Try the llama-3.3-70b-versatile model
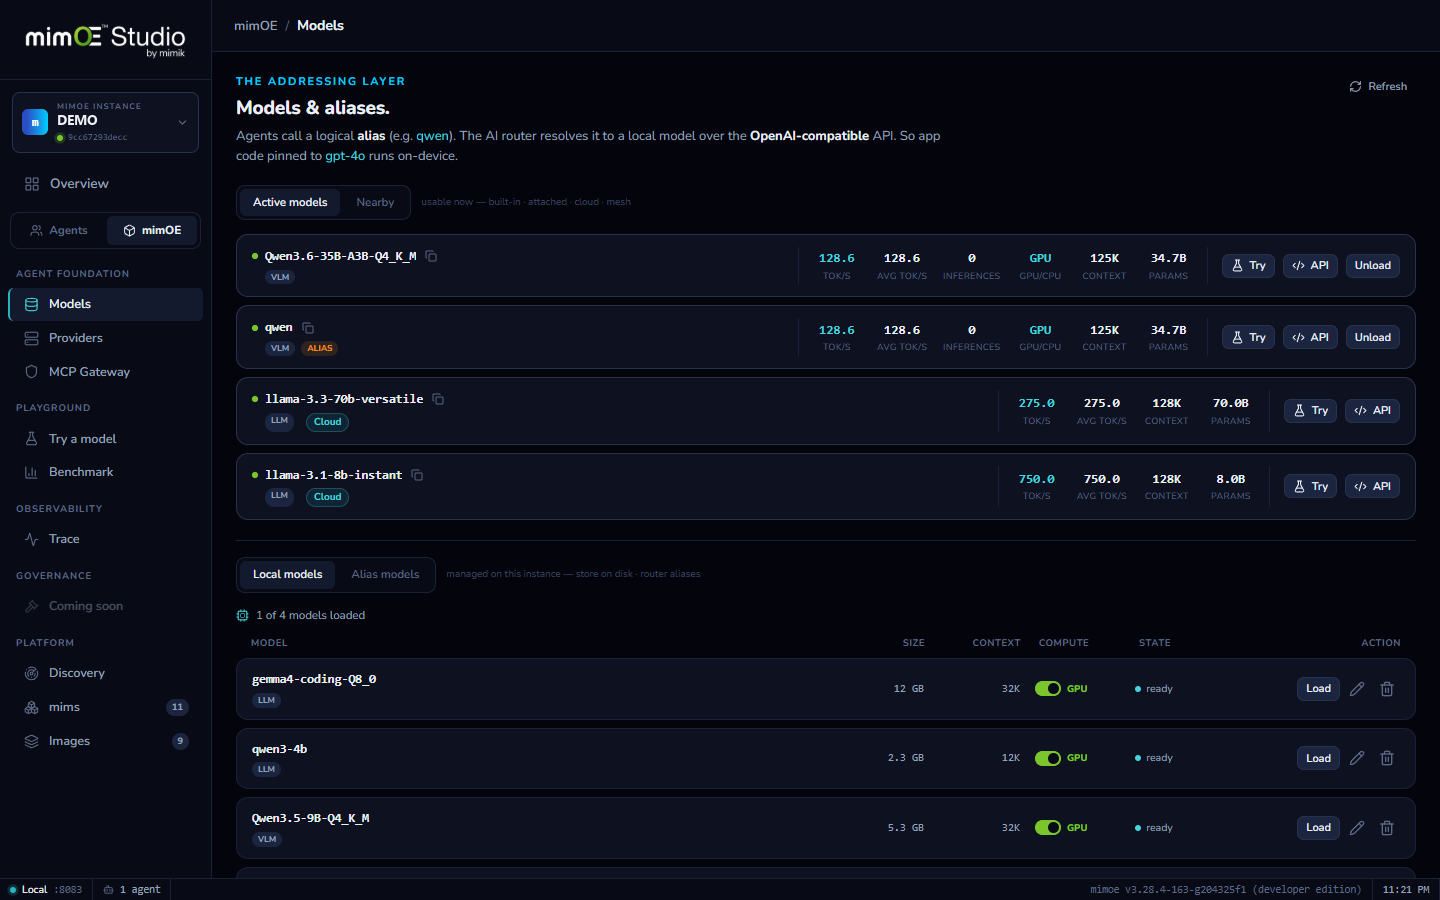Viewport: 1440px width, 900px height. pos(1310,411)
